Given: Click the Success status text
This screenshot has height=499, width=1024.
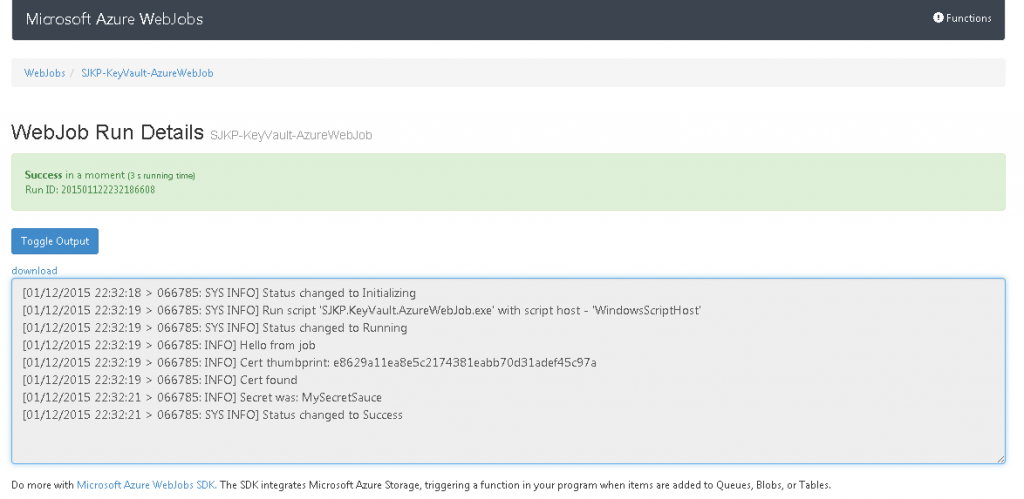Looking at the screenshot, I should tap(44, 175).
